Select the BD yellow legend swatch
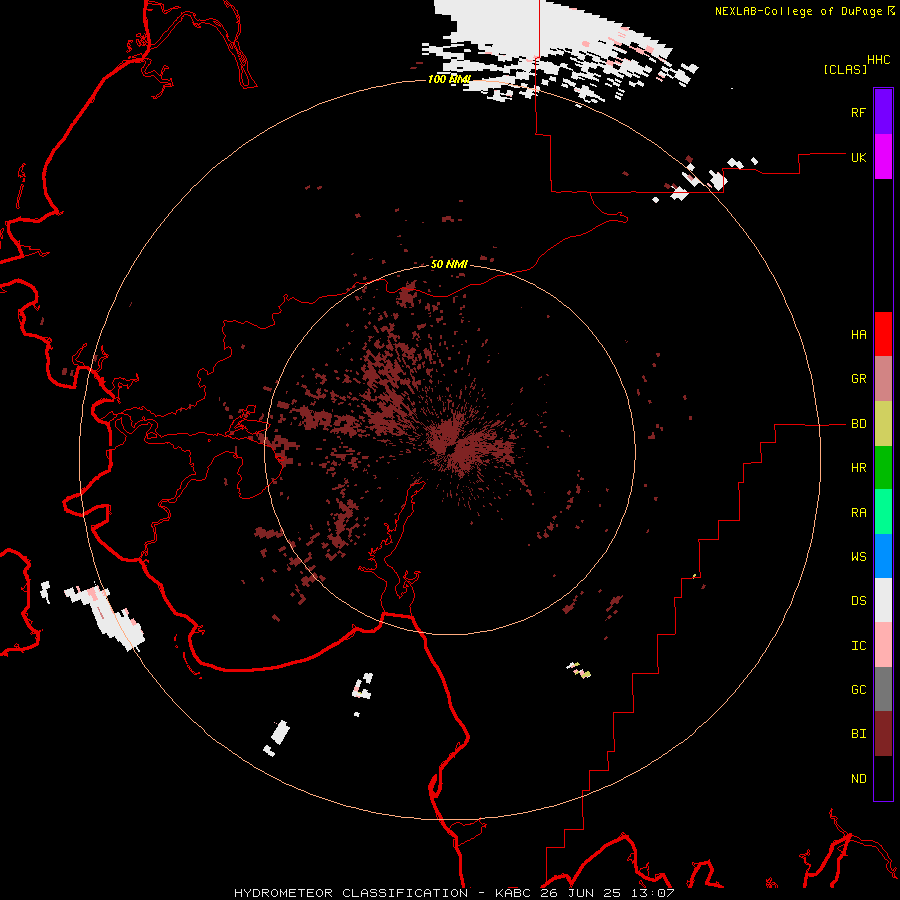Screen dimensions: 900x900 (883, 423)
